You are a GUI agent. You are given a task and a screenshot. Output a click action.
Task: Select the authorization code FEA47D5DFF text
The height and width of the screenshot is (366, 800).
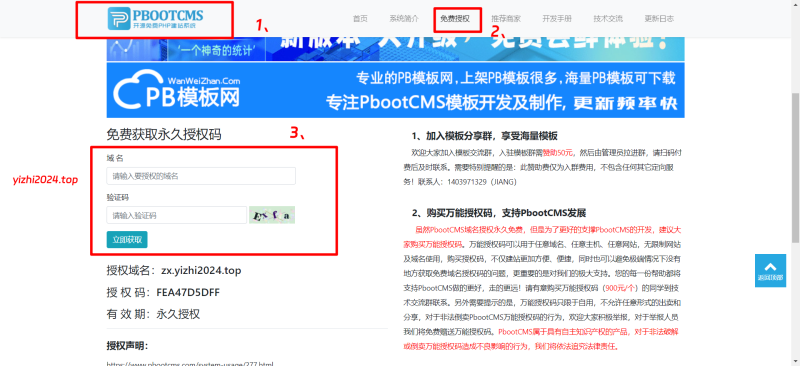(x=188, y=292)
